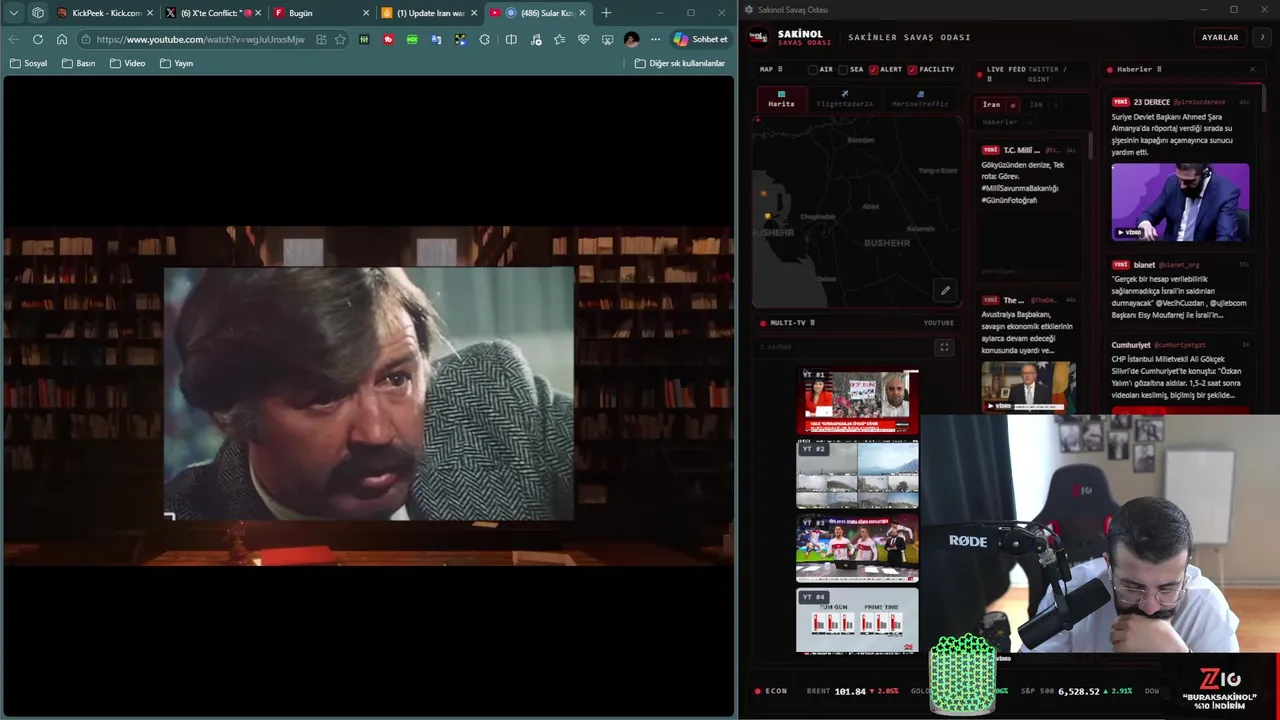Click the MAP panel drag handle
The width and height of the screenshot is (1280, 720).
click(780, 69)
